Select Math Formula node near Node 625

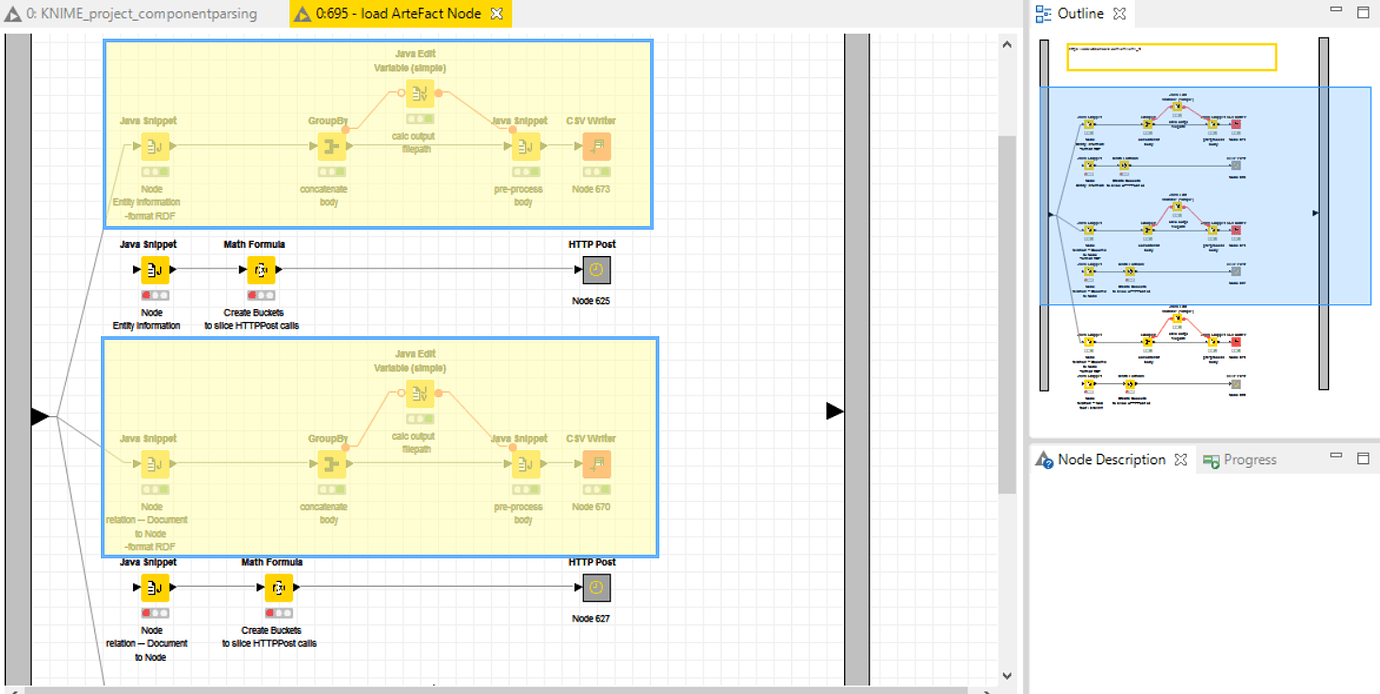261,270
